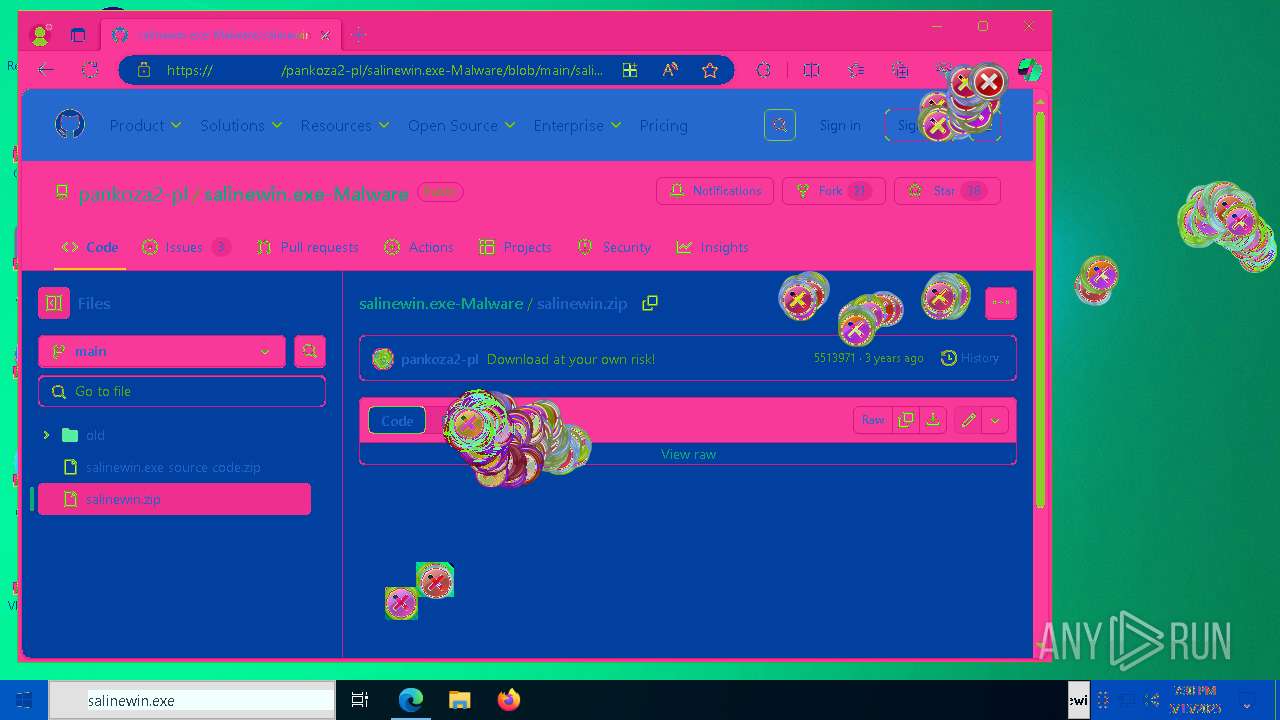1280x720 pixels.
Task: Search this repository files magnifier button
Action: click(x=310, y=351)
